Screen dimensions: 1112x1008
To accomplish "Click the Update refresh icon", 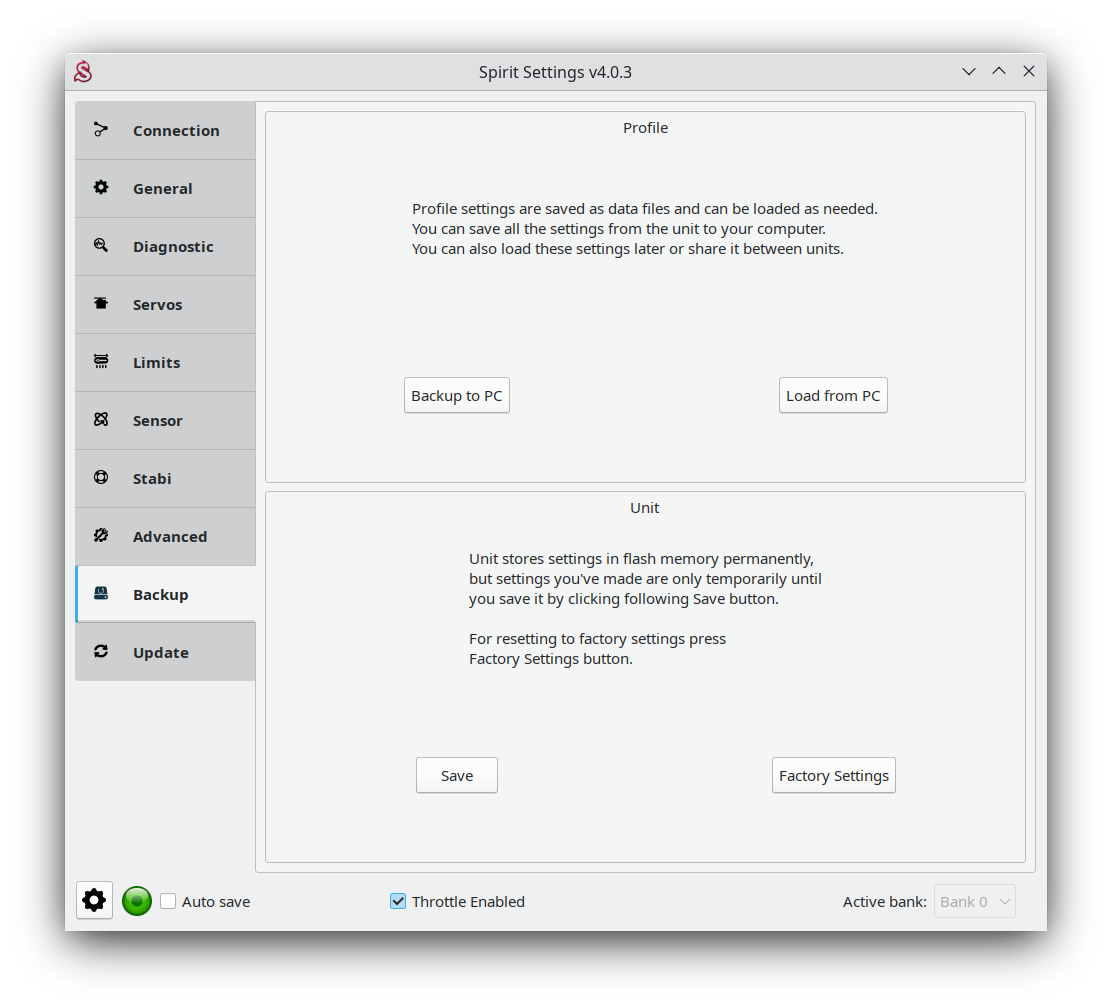I will (x=101, y=652).
